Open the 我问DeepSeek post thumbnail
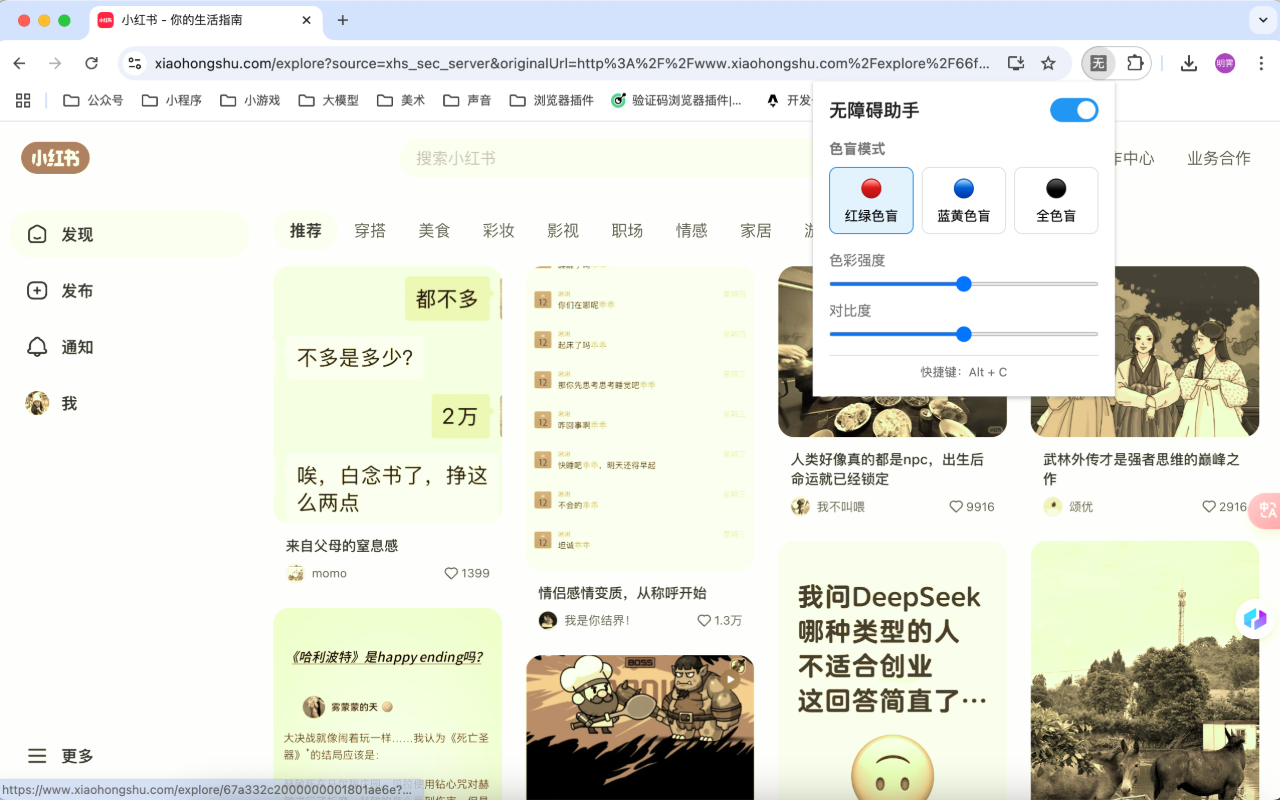The height and width of the screenshot is (800, 1280). [892, 671]
